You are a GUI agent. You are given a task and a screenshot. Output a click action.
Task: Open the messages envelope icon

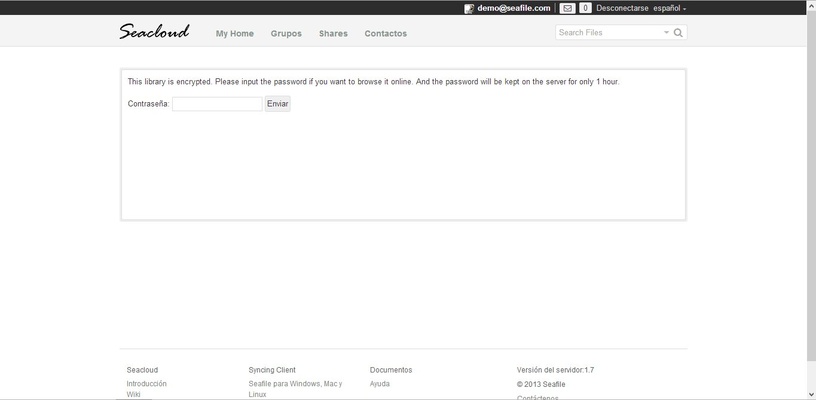point(567,8)
